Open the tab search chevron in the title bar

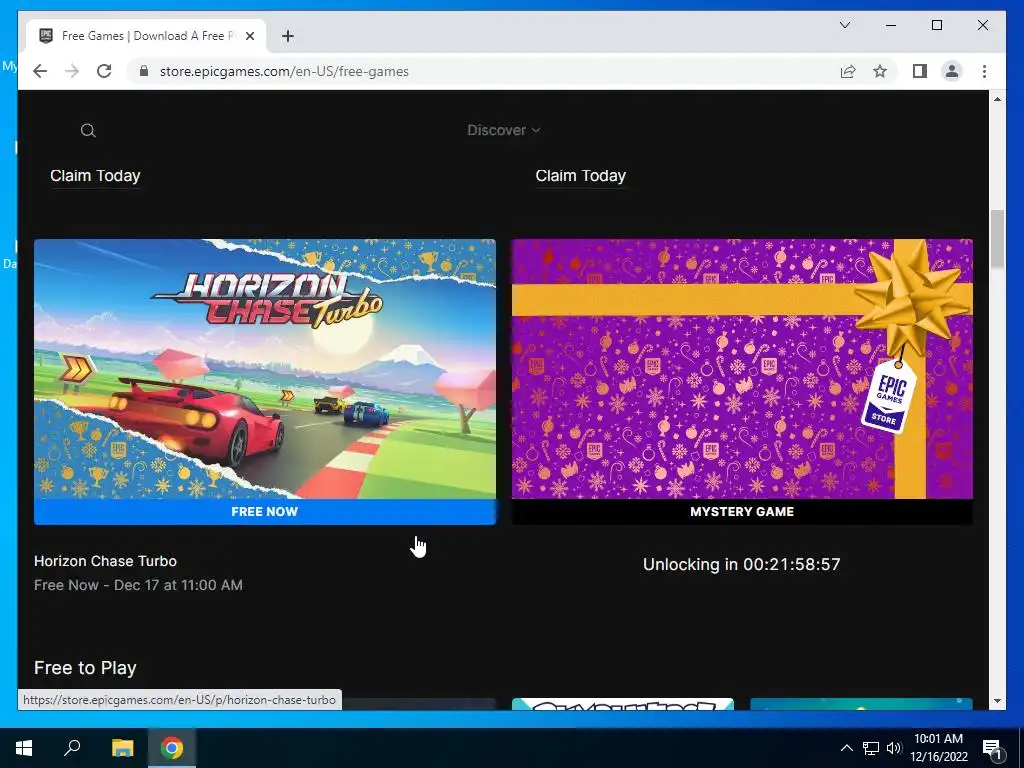click(844, 25)
